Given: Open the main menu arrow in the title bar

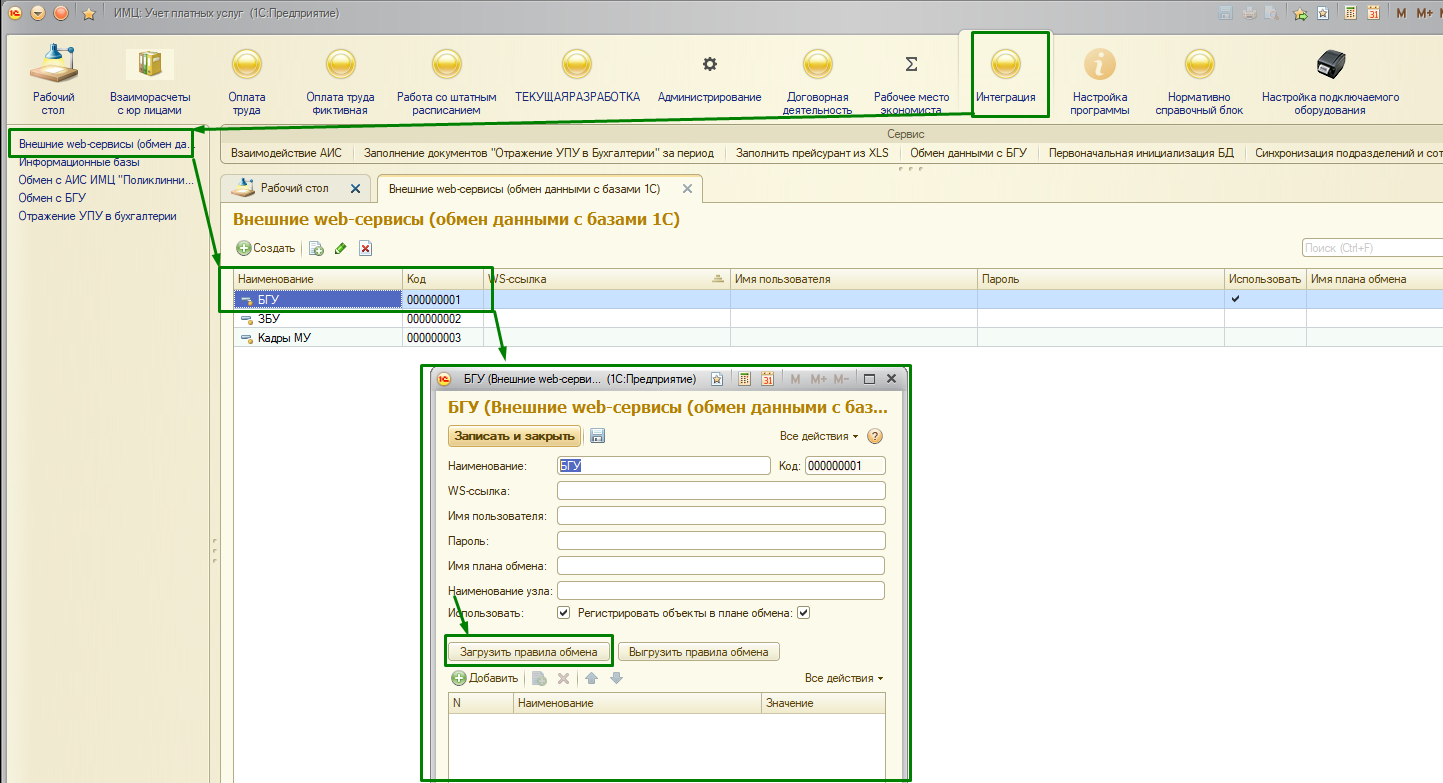Looking at the screenshot, I should 38,13.
